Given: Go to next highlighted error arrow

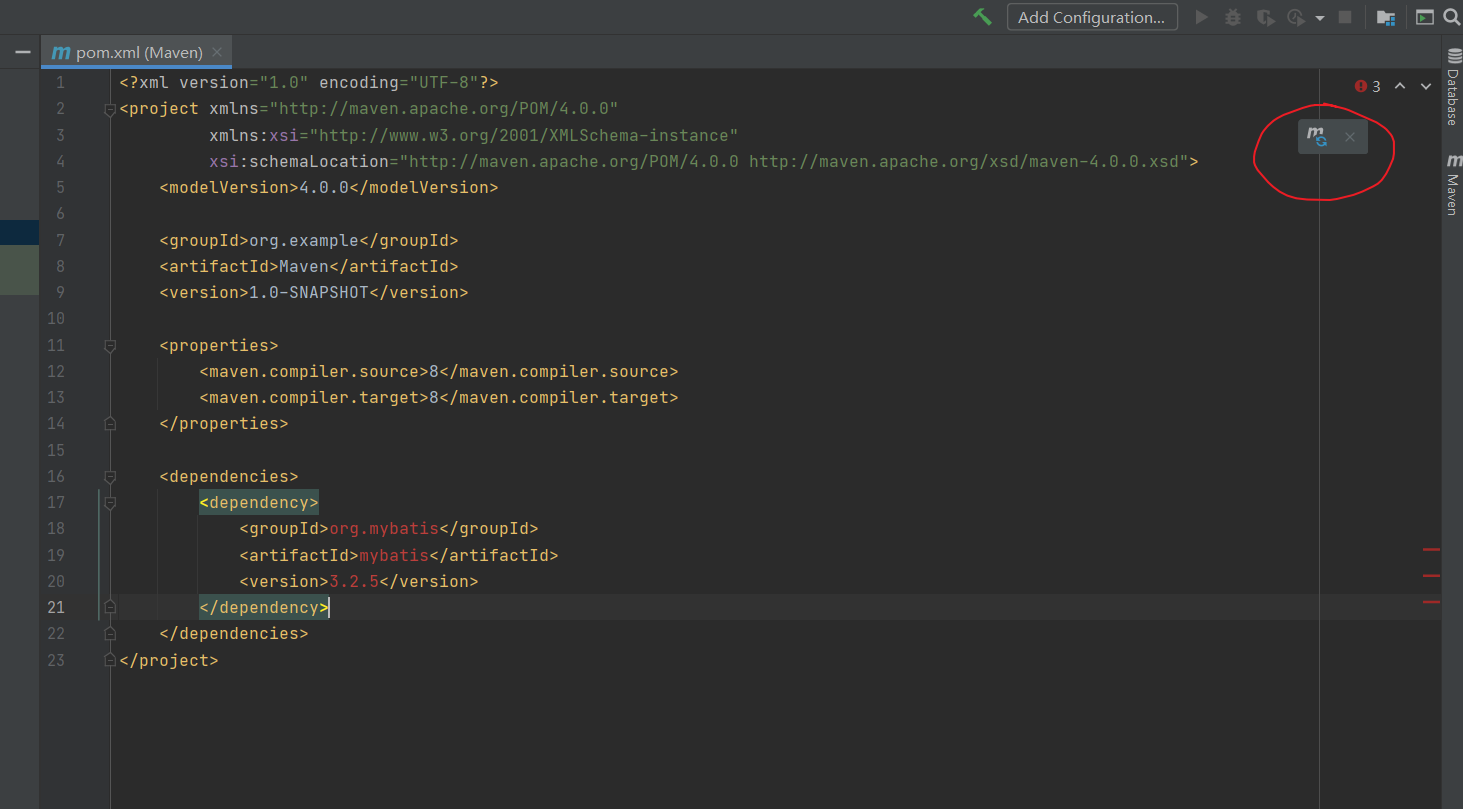Looking at the screenshot, I should tap(1426, 87).
